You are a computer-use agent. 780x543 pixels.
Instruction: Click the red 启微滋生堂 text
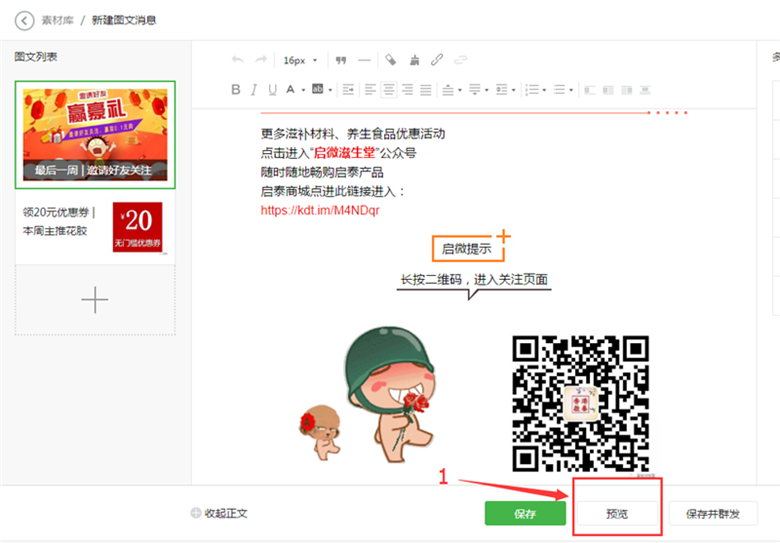click(344, 153)
